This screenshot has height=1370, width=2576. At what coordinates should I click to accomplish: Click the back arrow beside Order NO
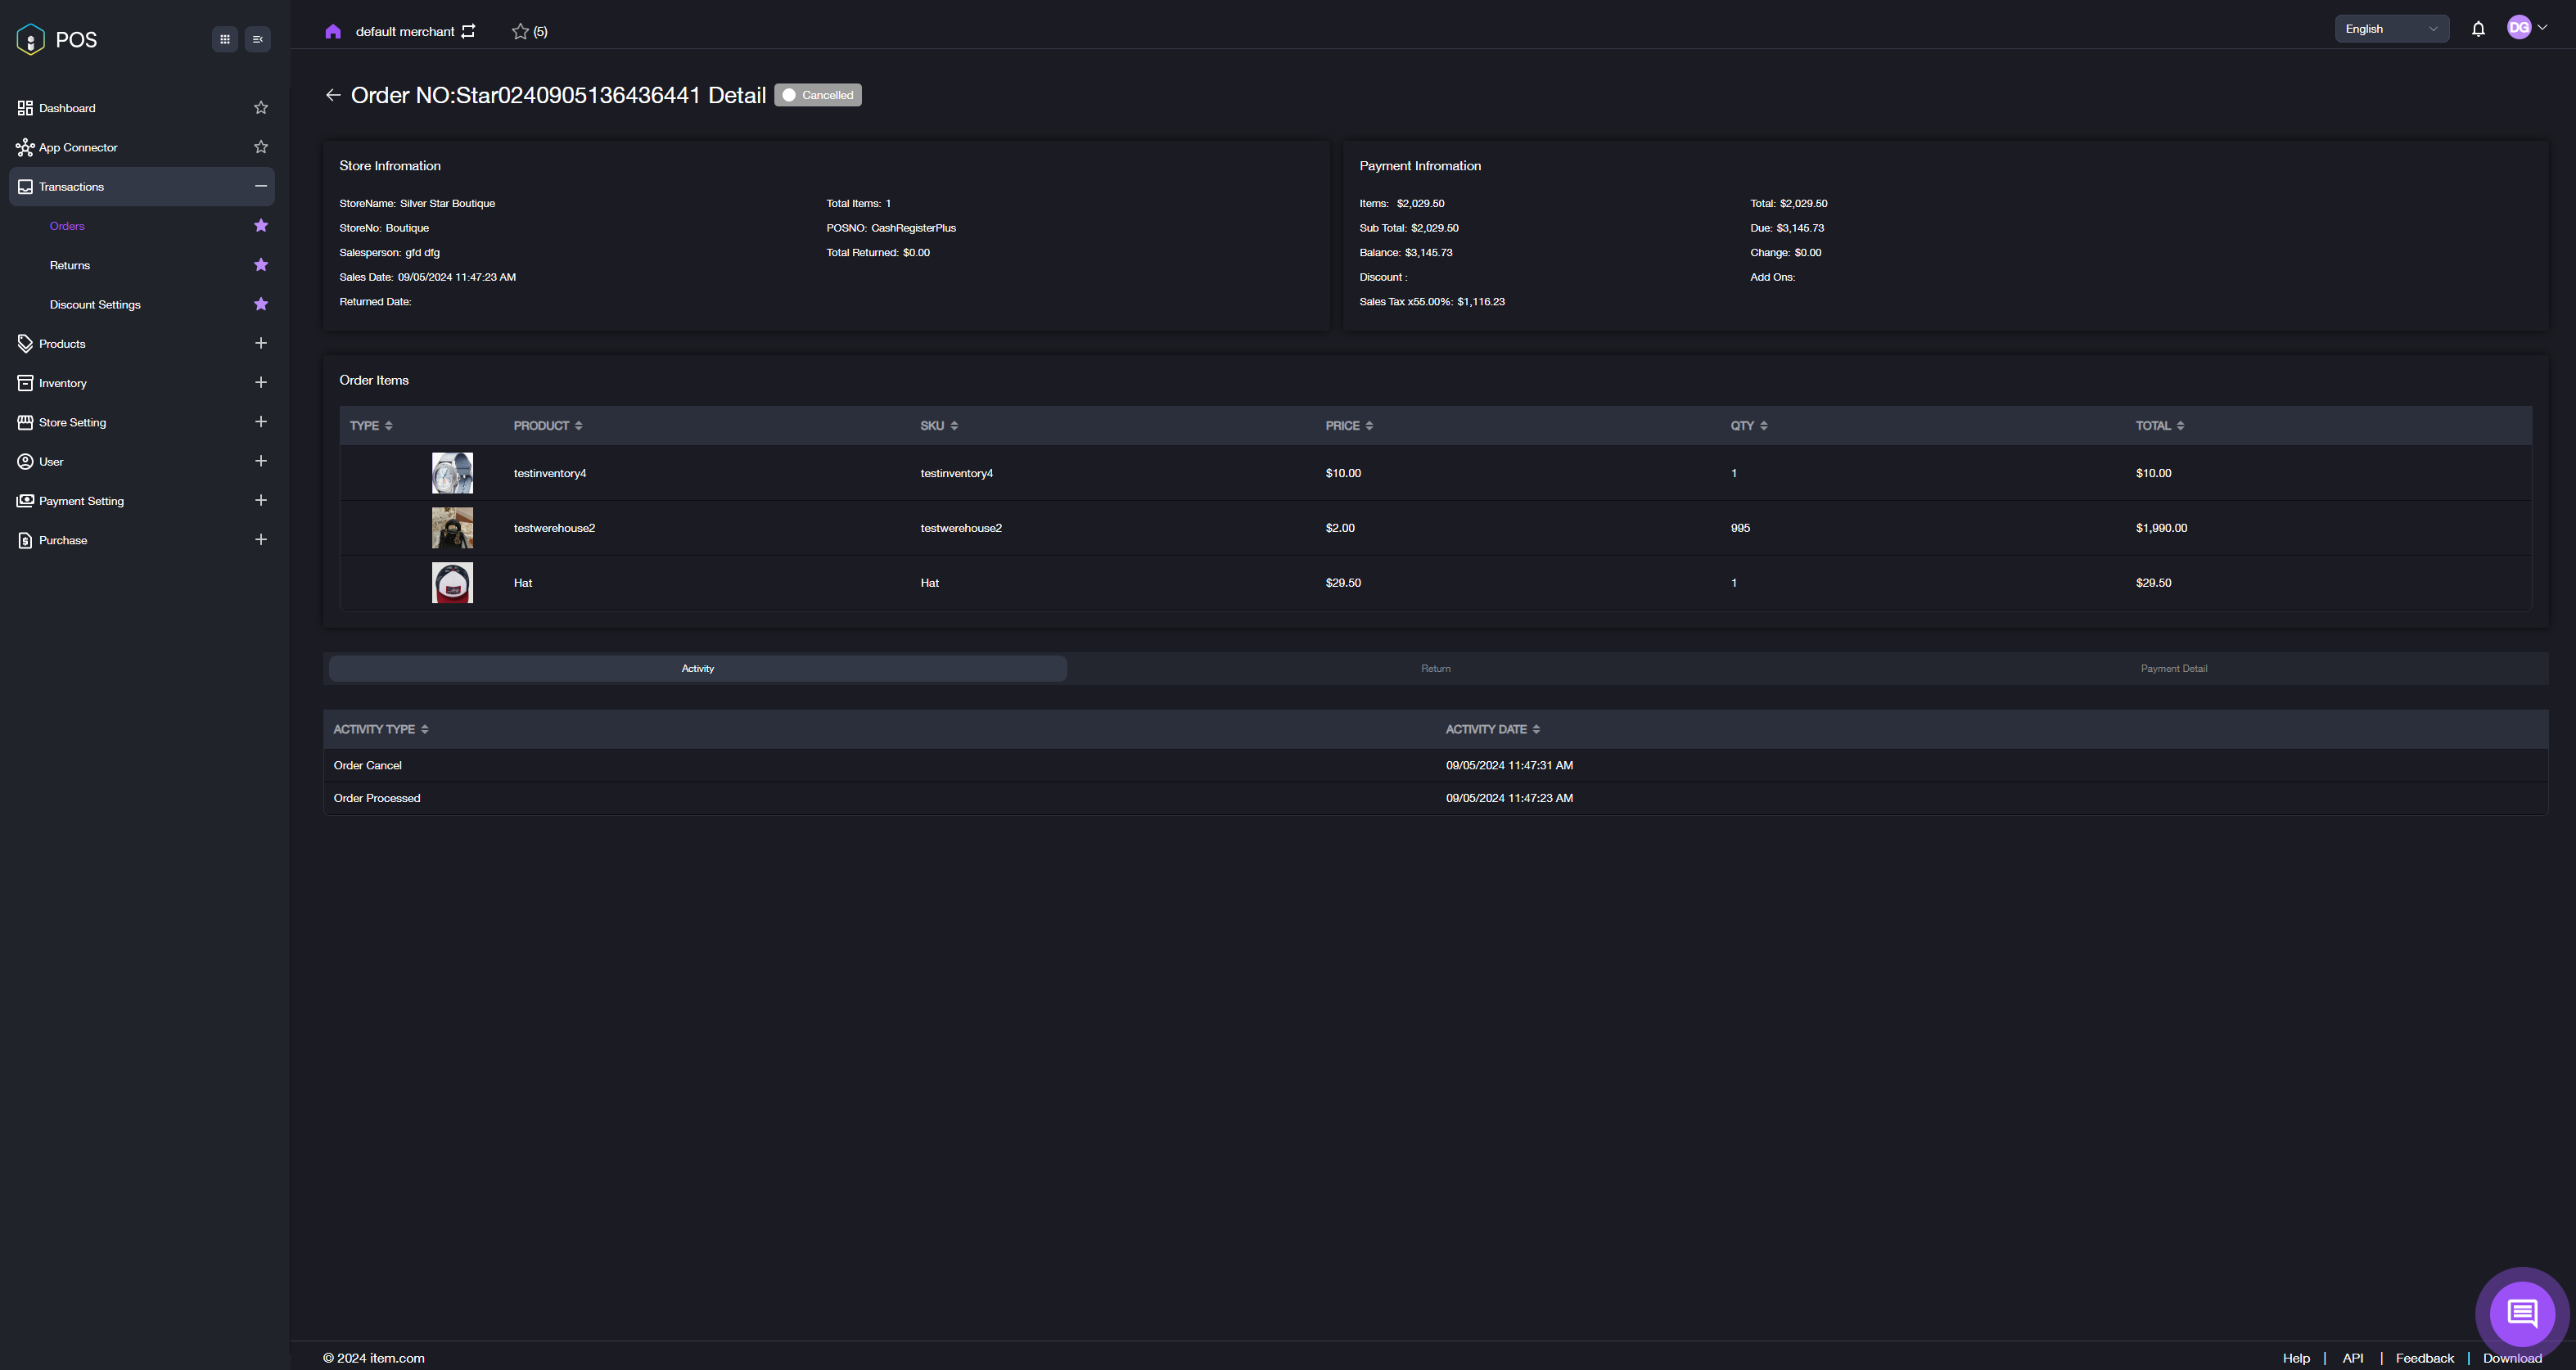(333, 95)
